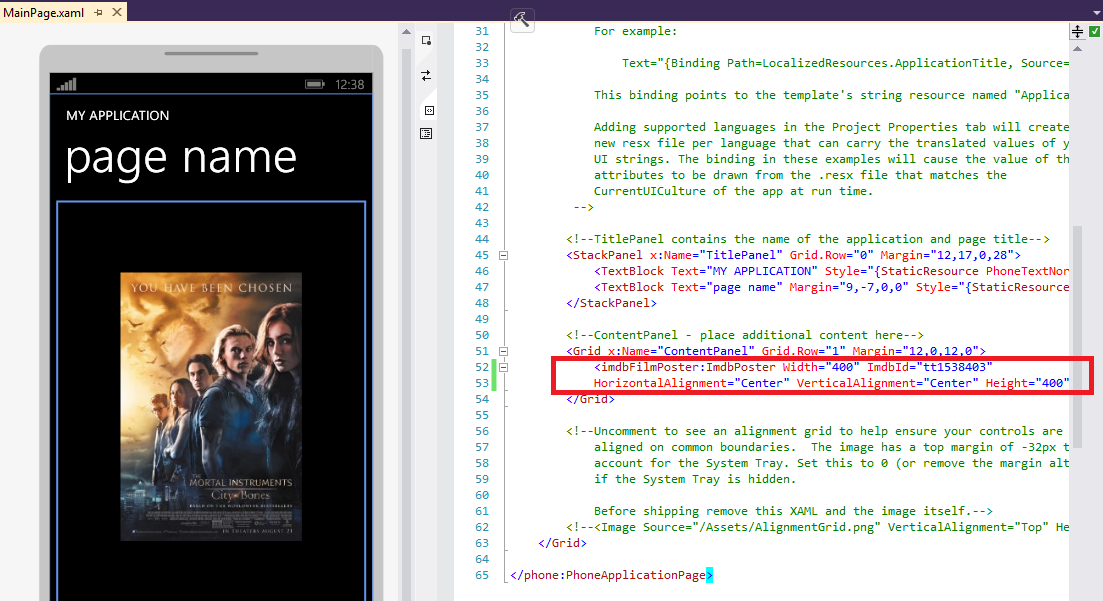This screenshot has width=1103, height=601.
Task: Click the battery icon in phone preview
Action: [314, 84]
